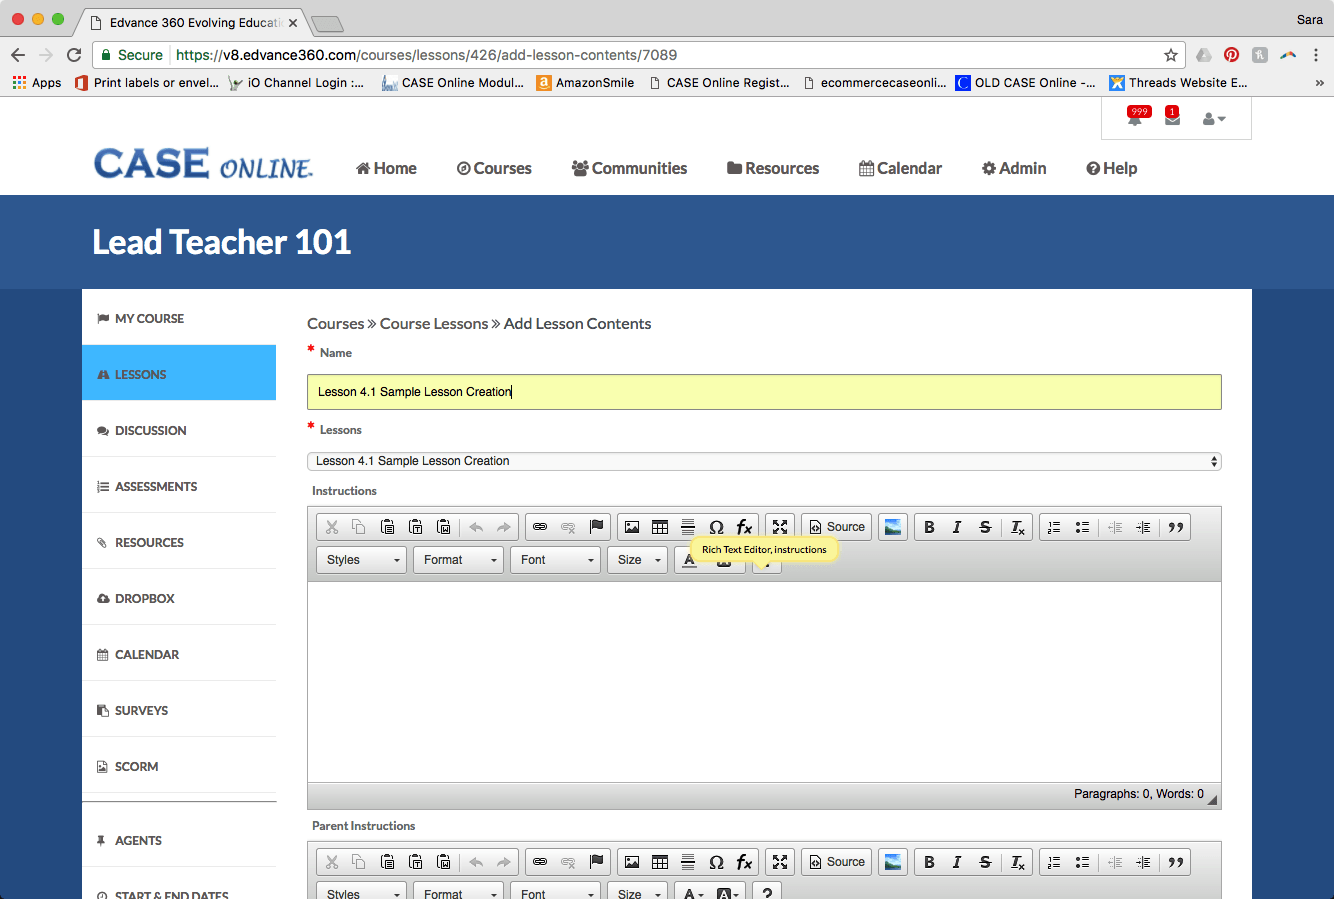Click math formula fx icon in Instructions editor
Screen dimensions: 1334x899
[x=744, y=527]
